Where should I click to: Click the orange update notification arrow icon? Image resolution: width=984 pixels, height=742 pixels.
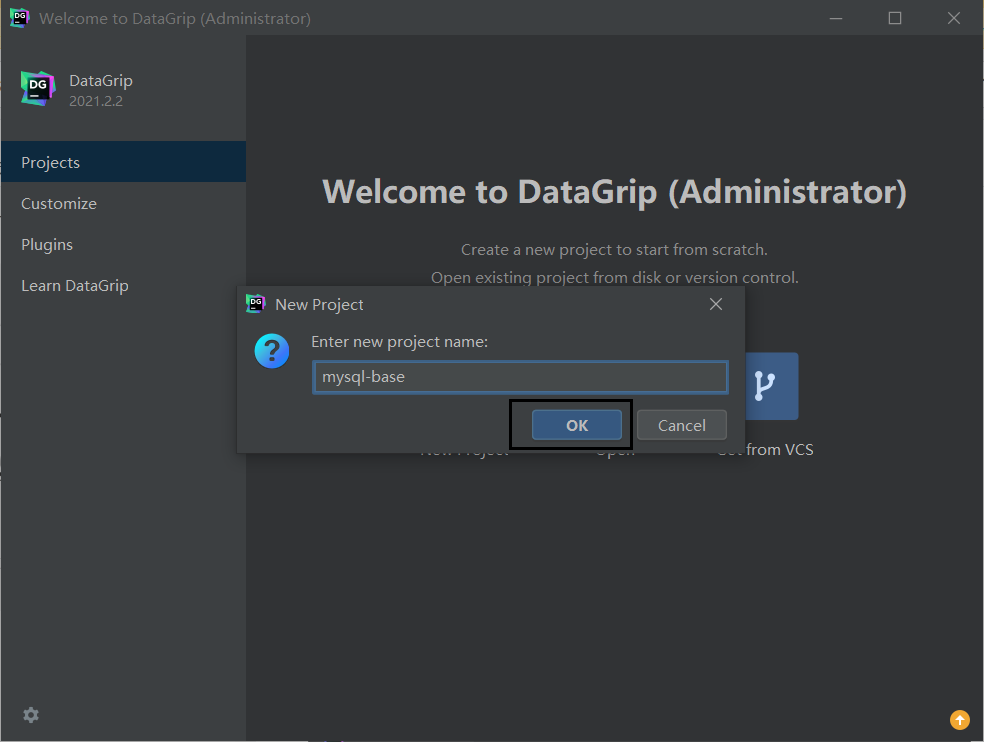click(960, 719)
